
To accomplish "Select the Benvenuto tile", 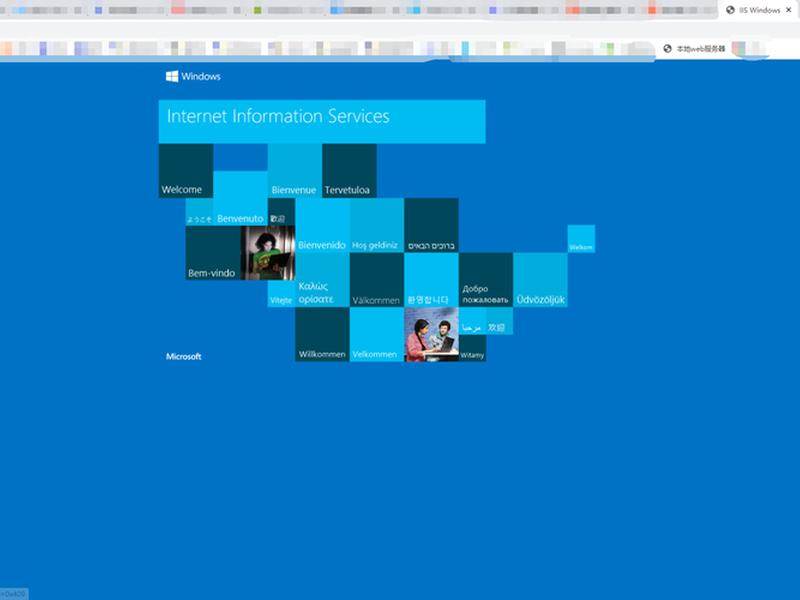I will (x=240, y=198).
